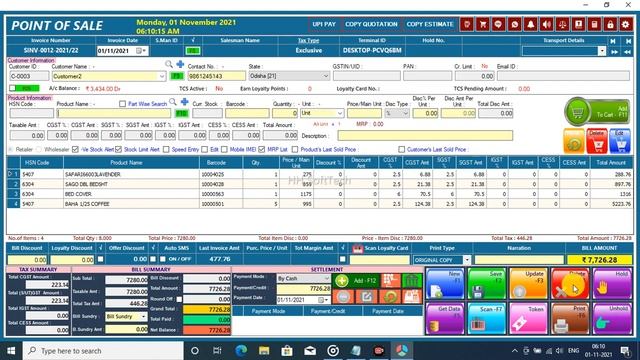The width and height of the screenshot is (640, 360).
Task: Toggle the Round Off checkbox
Action: [179, 299]
